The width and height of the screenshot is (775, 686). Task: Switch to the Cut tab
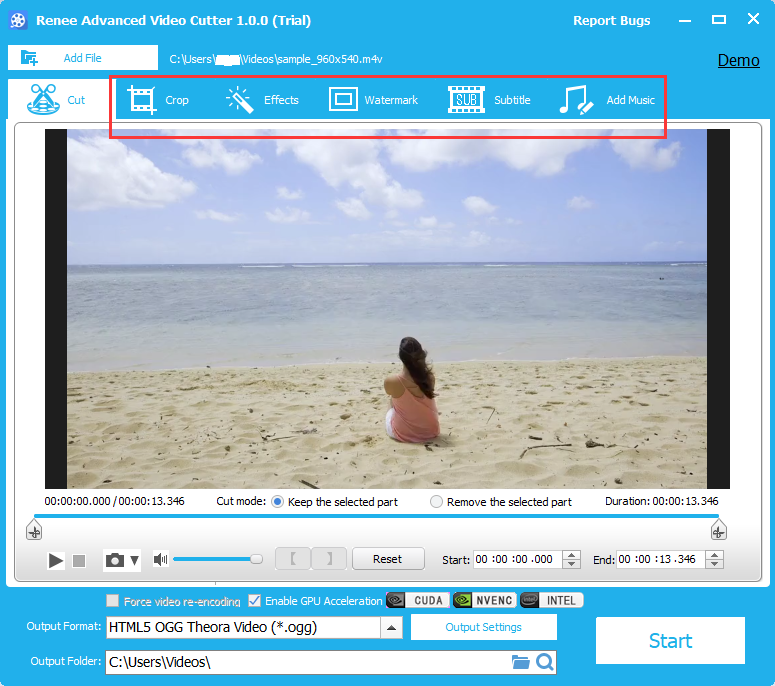[x=58, y=100]
